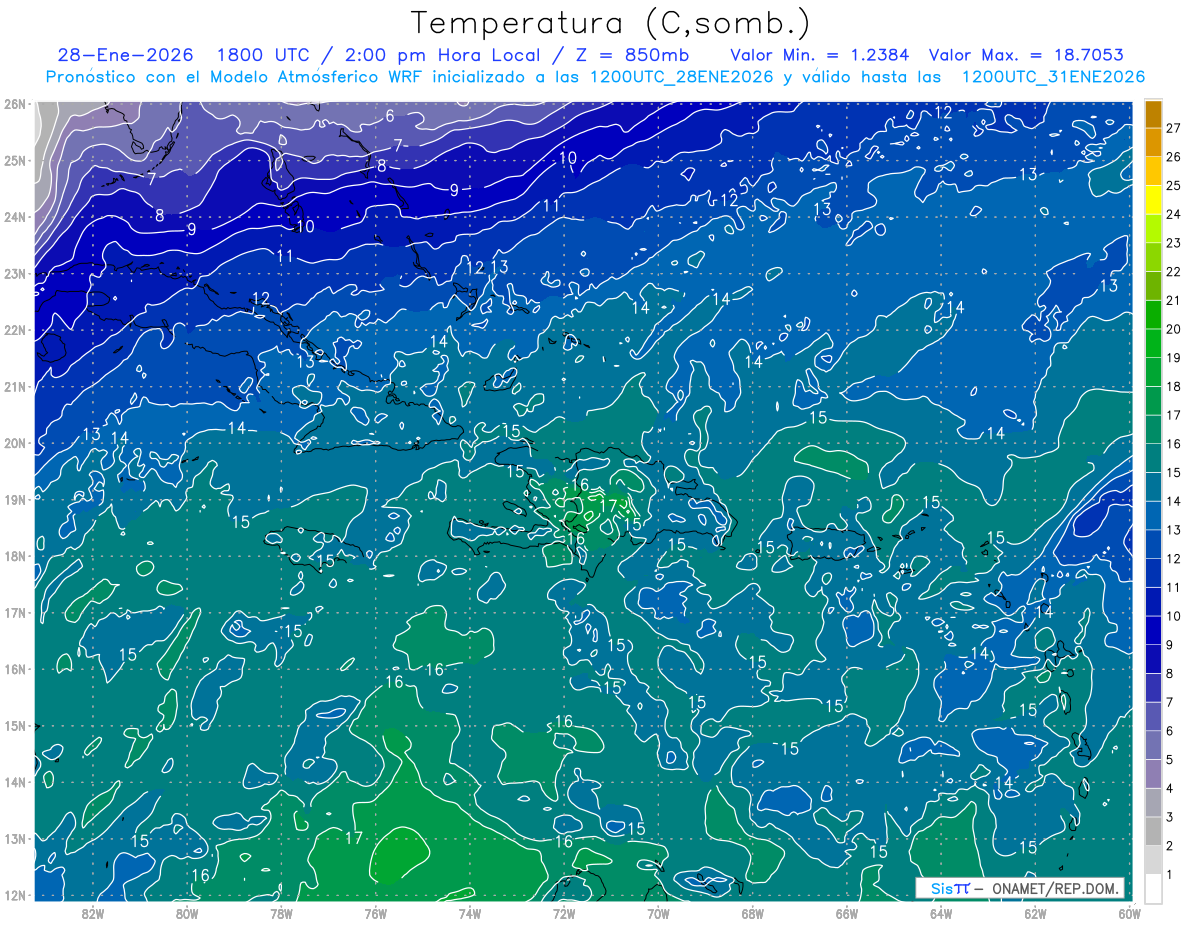1200x927 pixels.
Task: Click the '68W' longitude axis label
Action: pyautogui.click(x=753, y=912)
